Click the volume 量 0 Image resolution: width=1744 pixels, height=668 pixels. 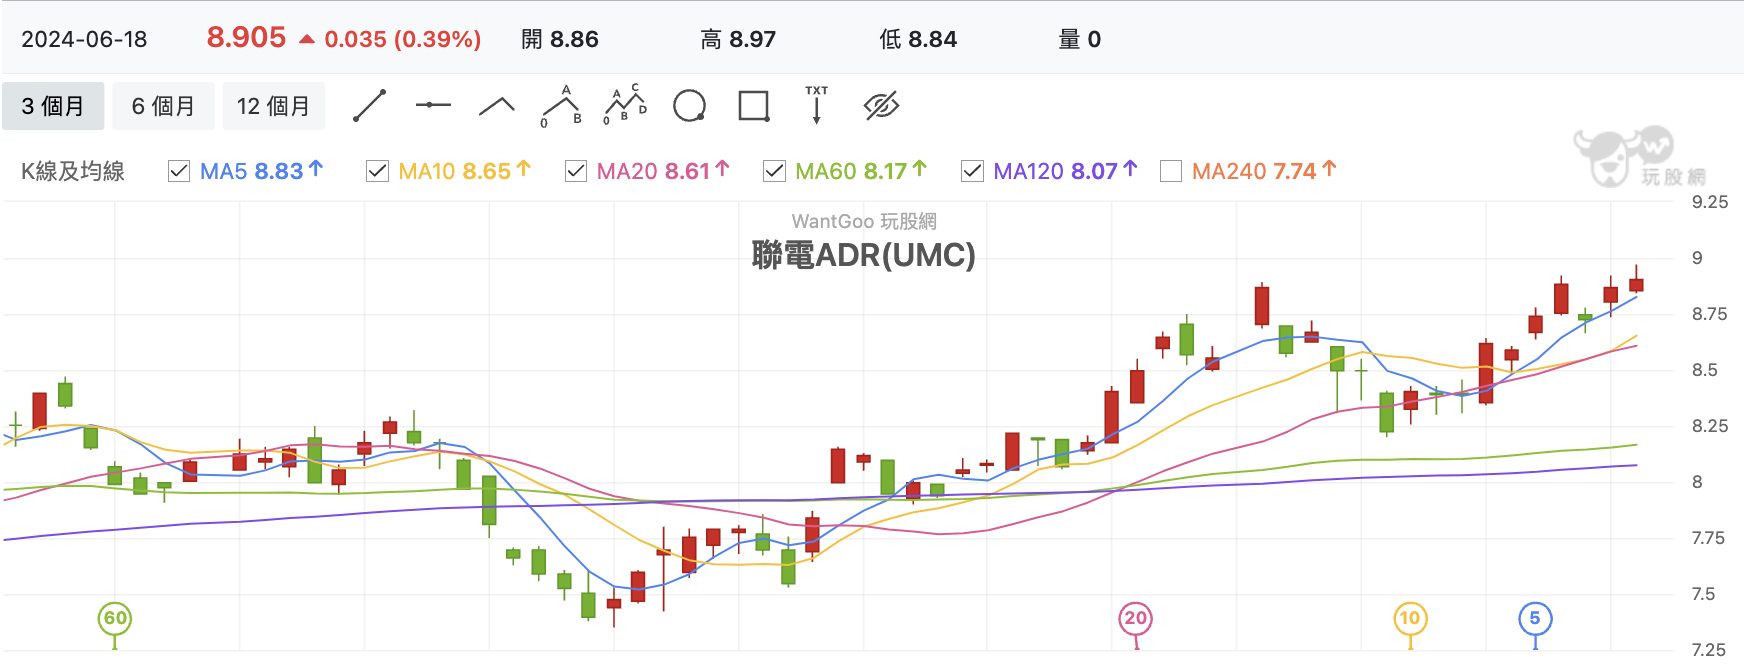(1080, 39)
